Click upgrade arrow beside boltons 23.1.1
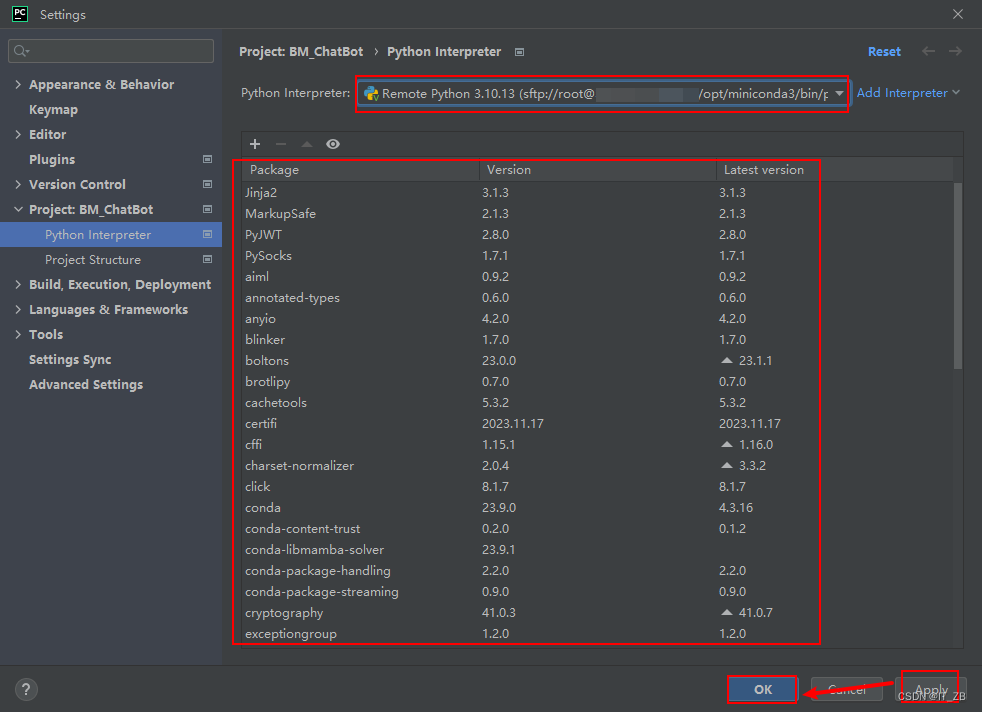 (x=726, y=361)
